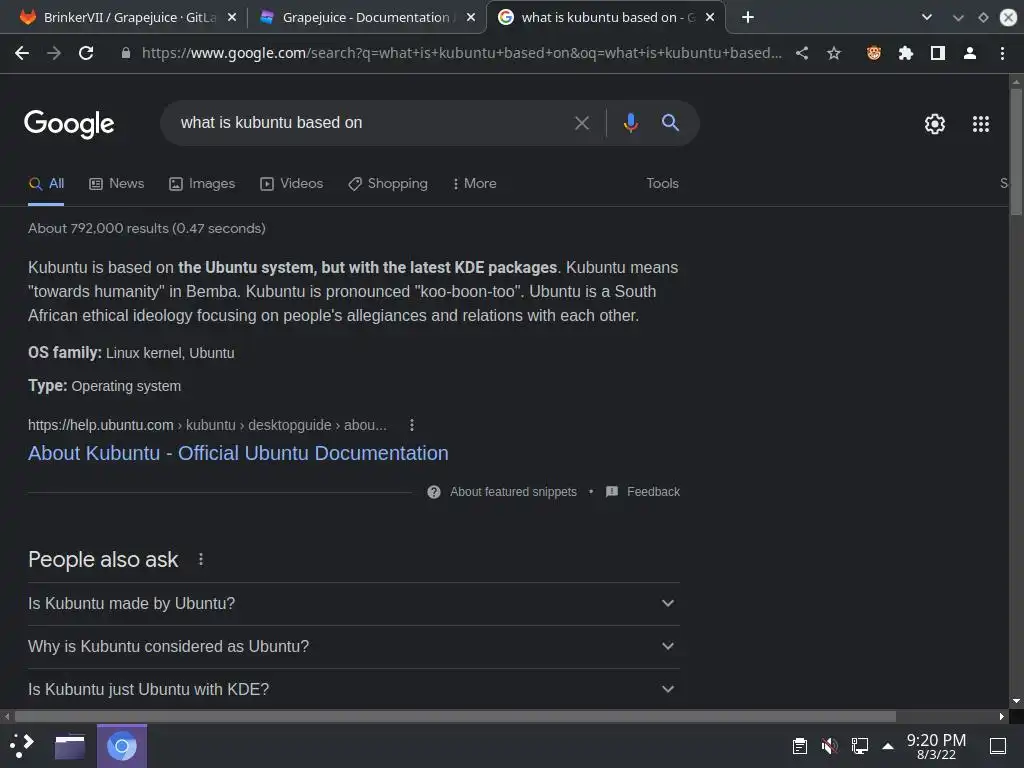The height and width of the screenshot is (768, 1024).
Task: Open the search Tools options
Action: pos(662,184)
